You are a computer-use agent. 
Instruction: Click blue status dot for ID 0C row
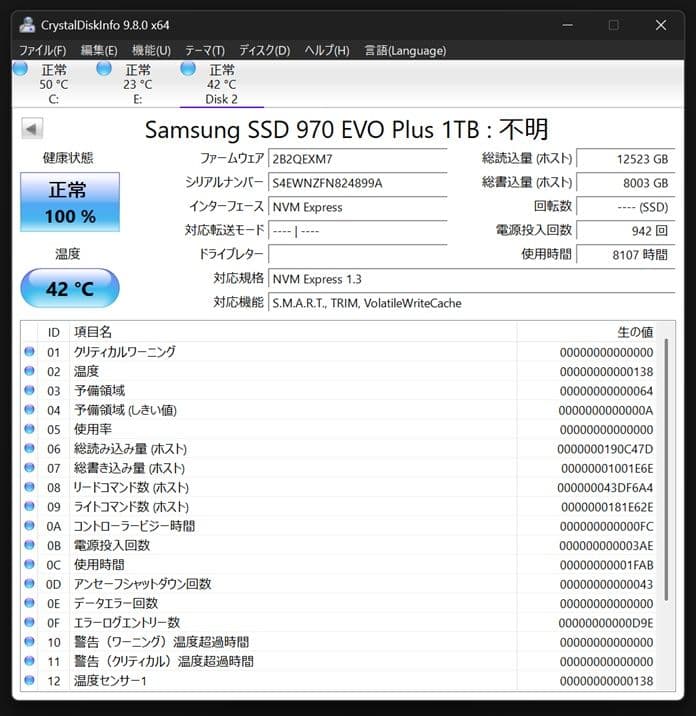(x=29, y=564)
